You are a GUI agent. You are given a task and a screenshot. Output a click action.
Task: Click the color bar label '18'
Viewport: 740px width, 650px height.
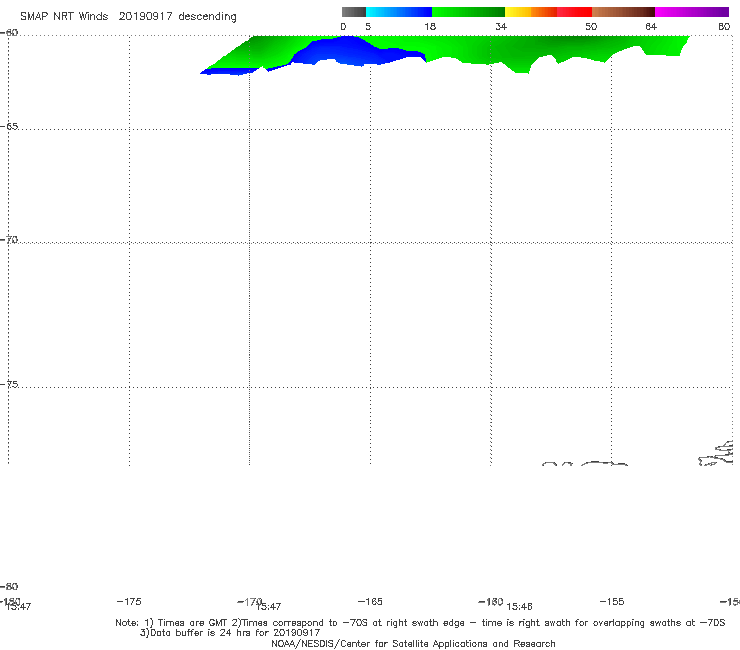coord(430,26)
